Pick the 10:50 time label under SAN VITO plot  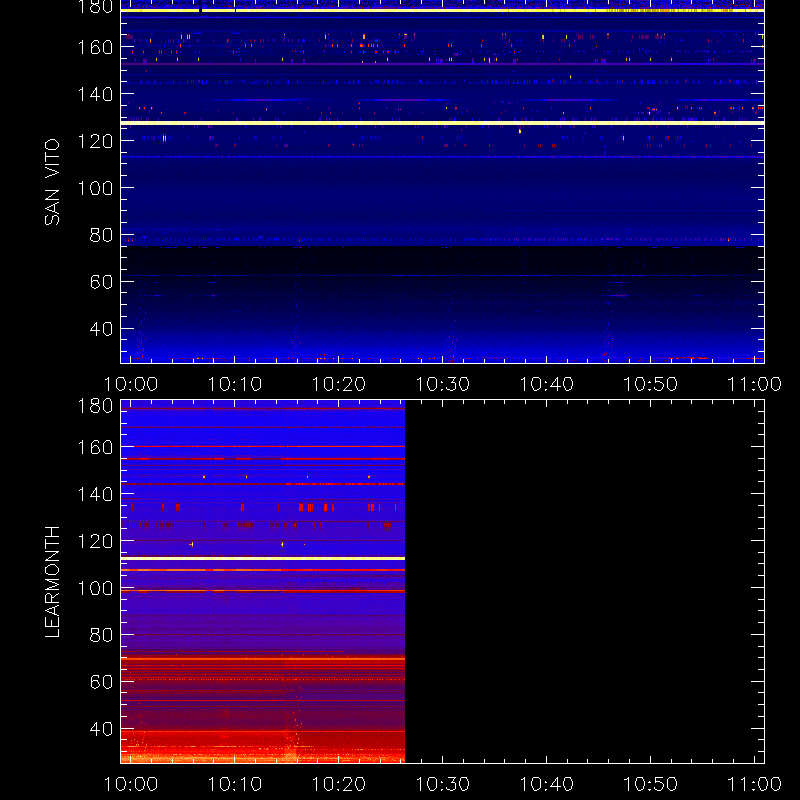click(651, 384)
